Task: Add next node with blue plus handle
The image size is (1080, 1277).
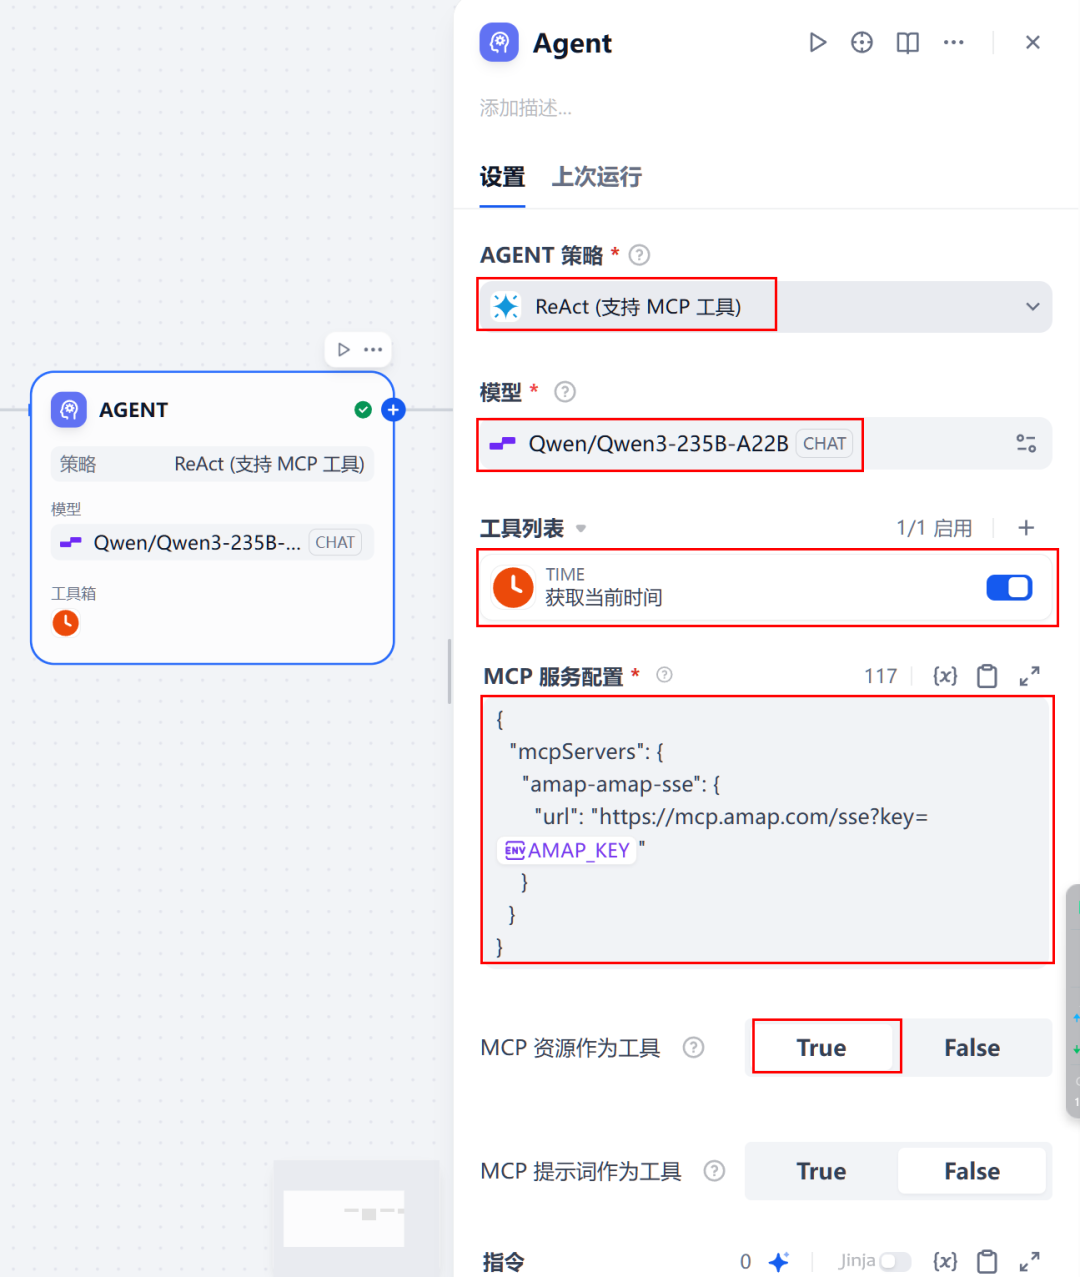Action: coord(394,410)
